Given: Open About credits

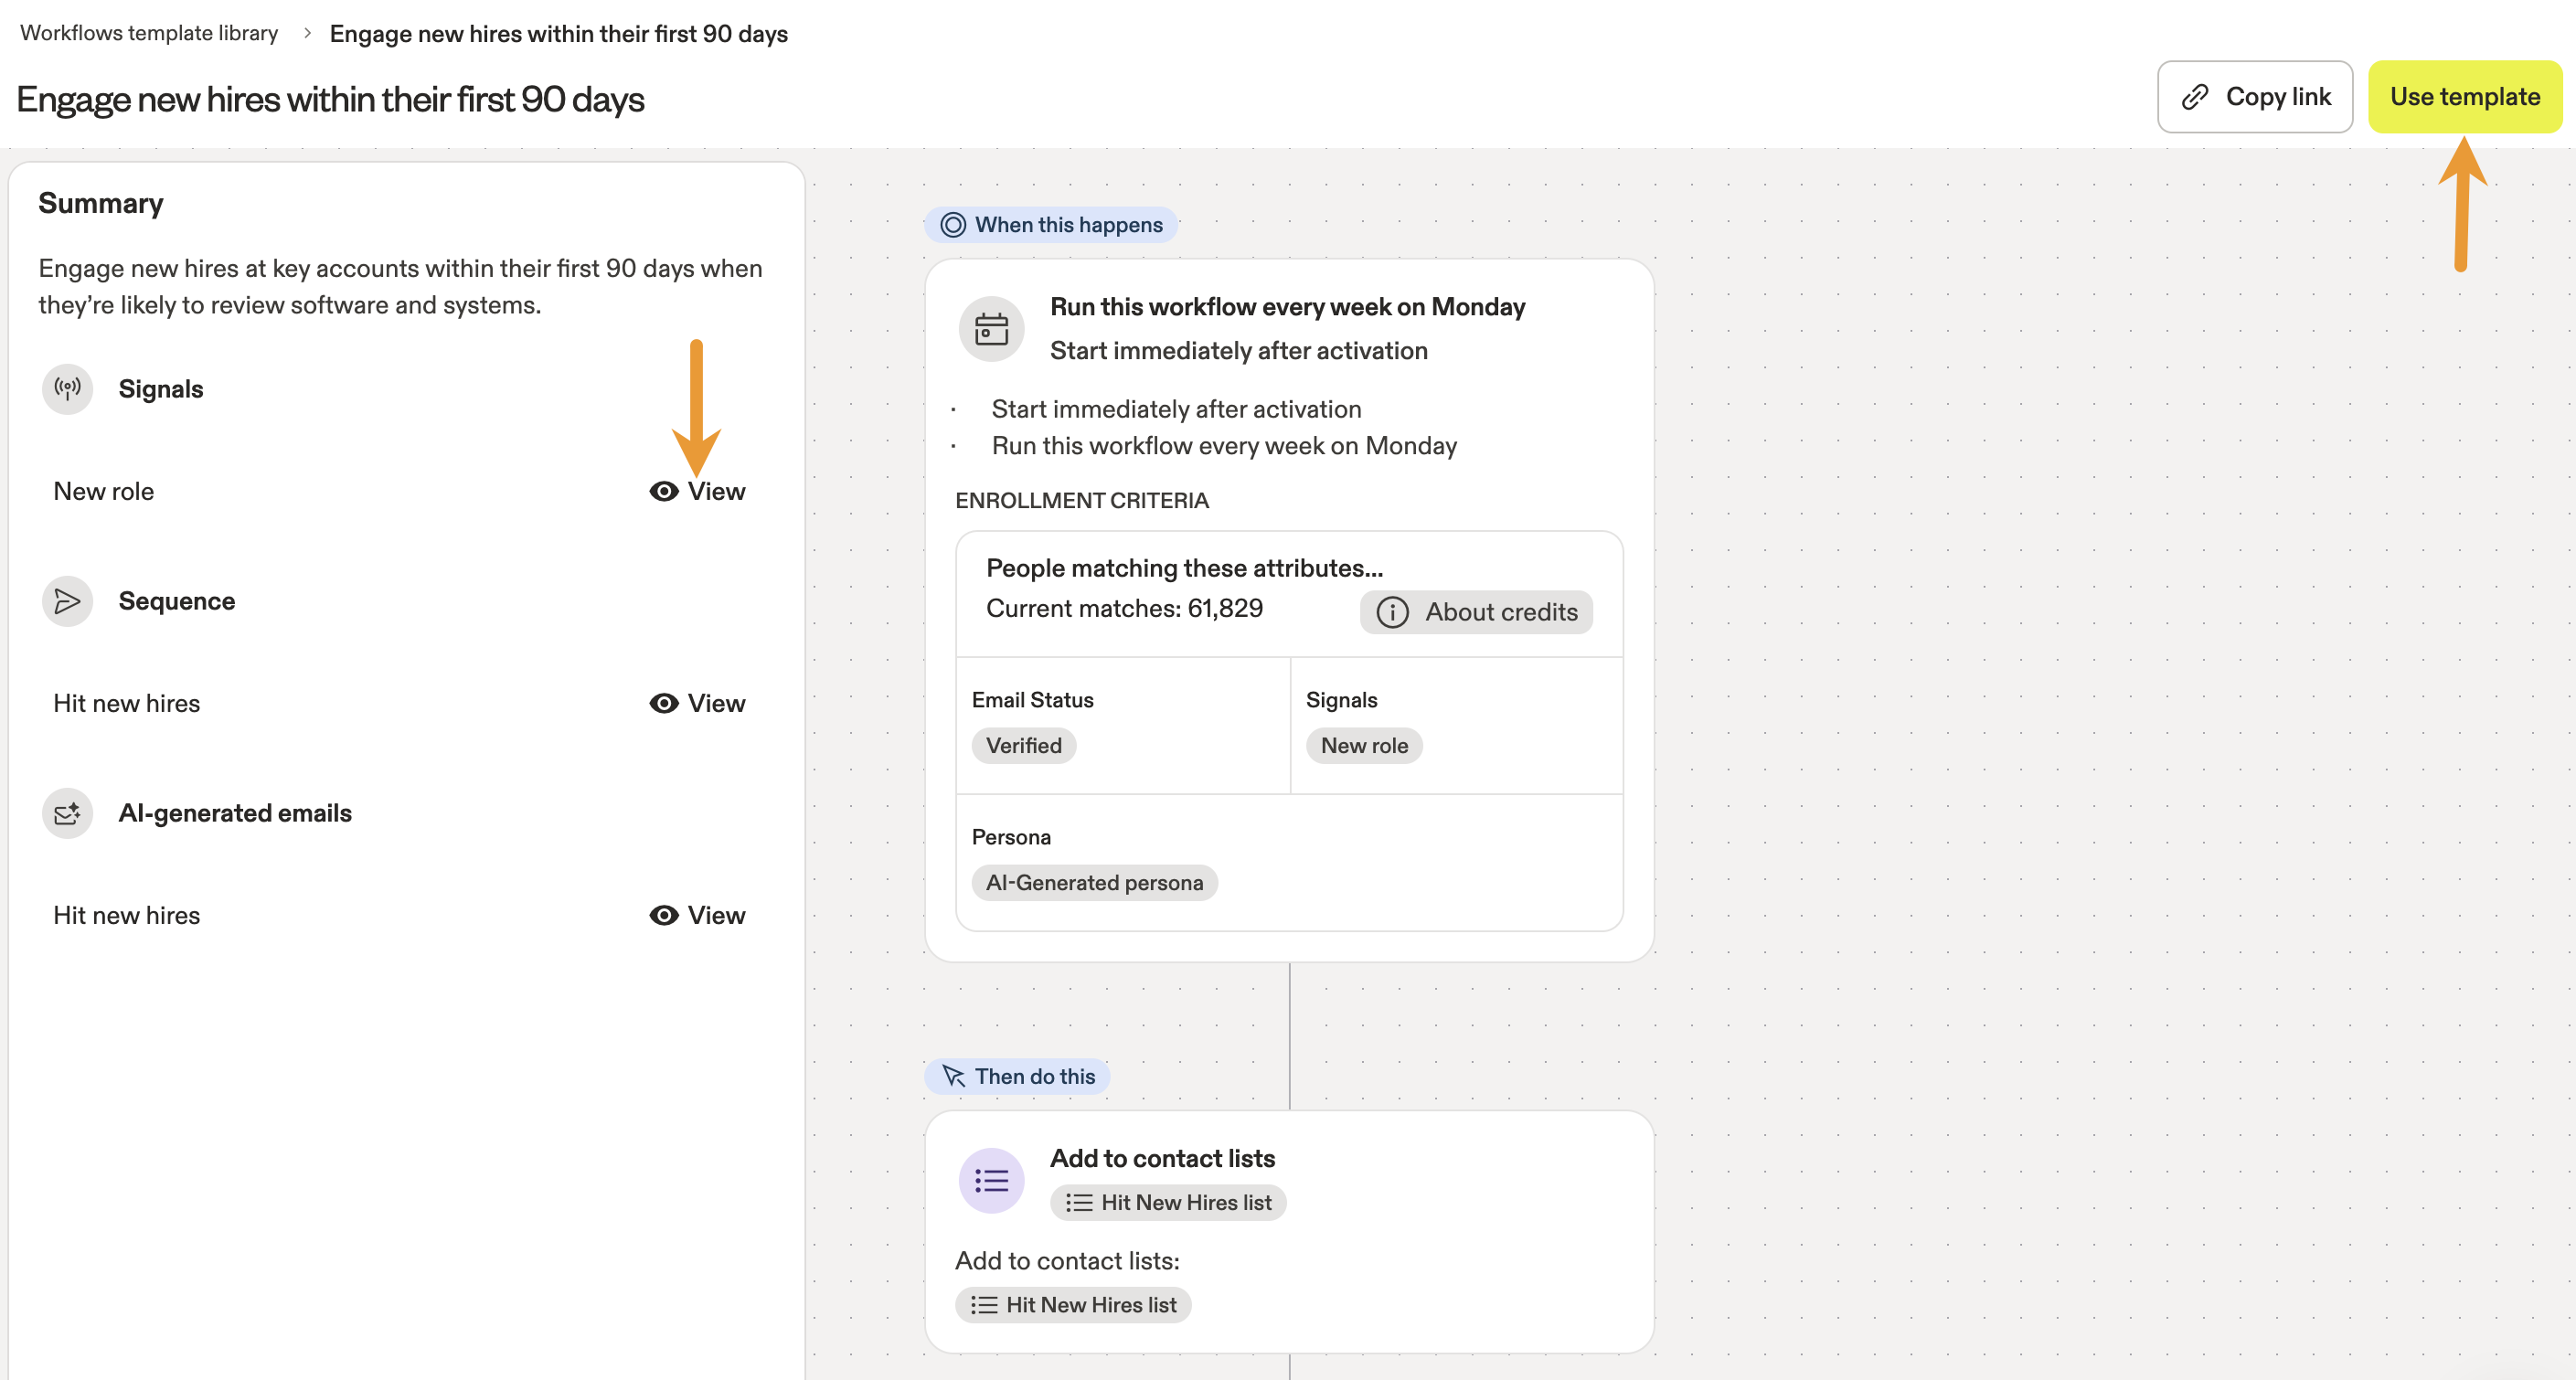Looking at the screenshot, I should pyautogui.click(x=1475, y=612).
